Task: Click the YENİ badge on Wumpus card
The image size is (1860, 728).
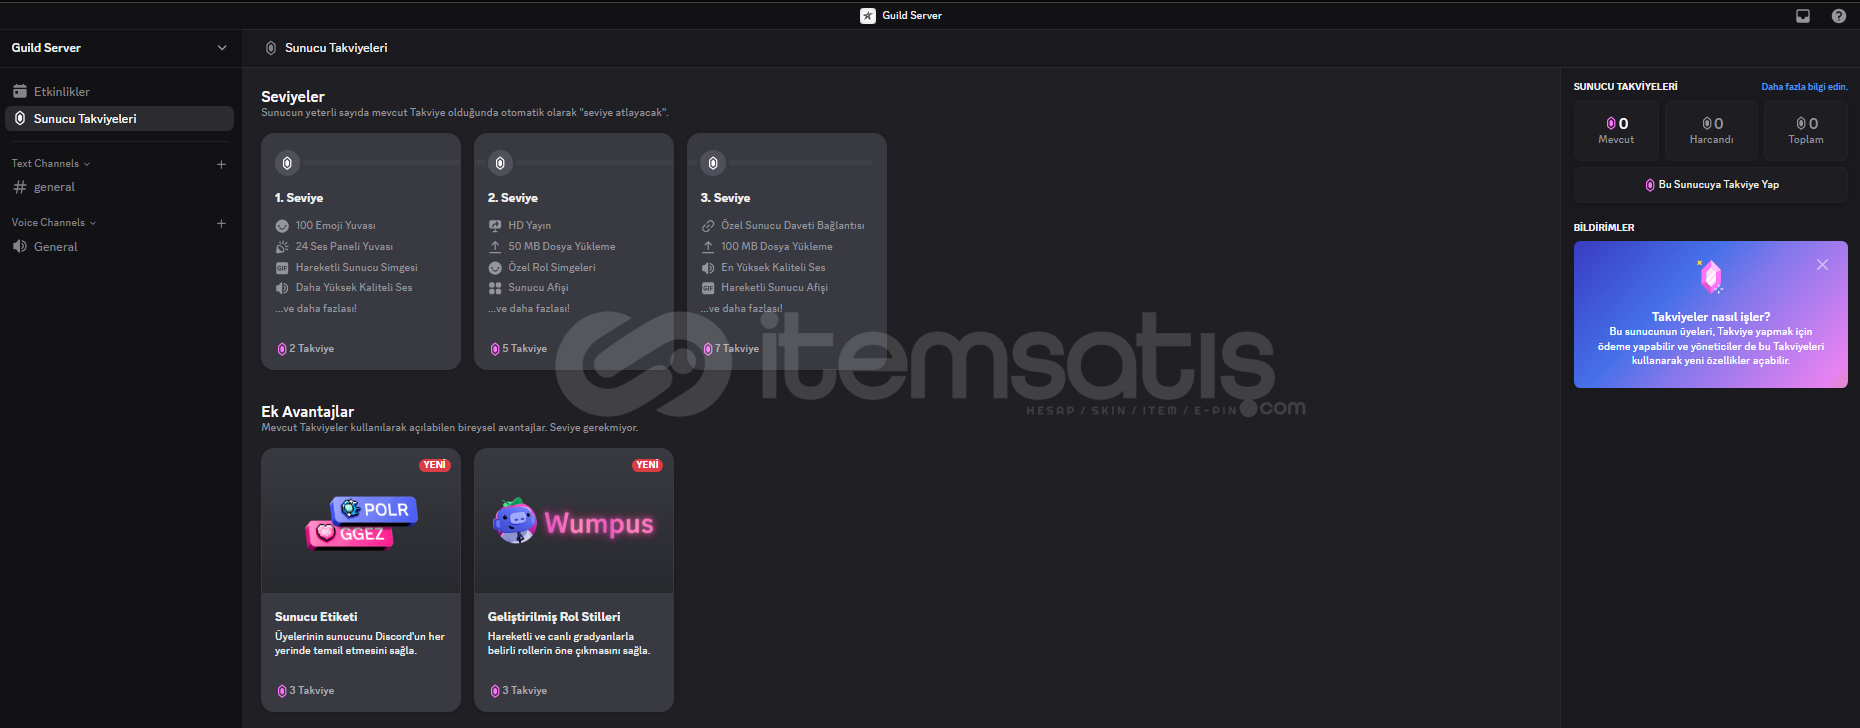Action: (x=648, y=465)
